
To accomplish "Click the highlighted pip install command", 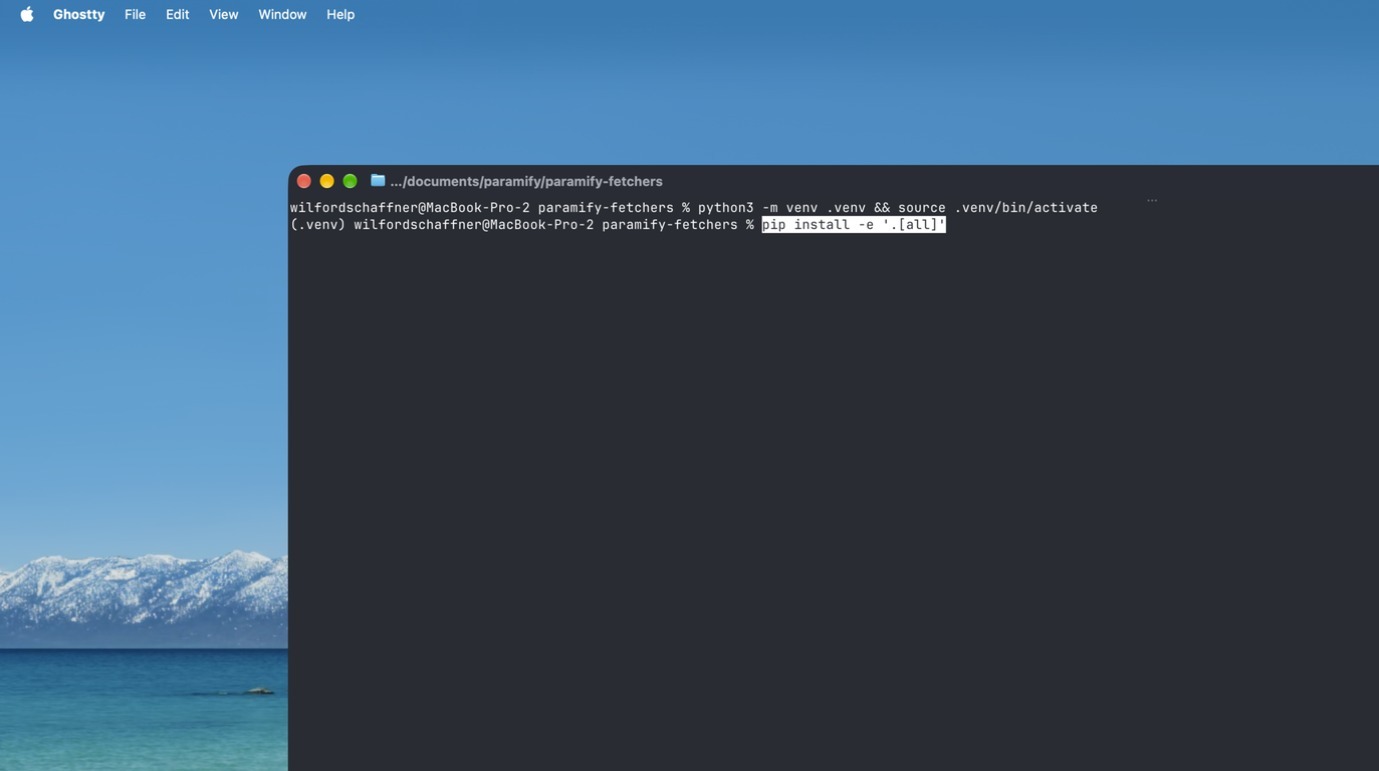I will pos(854,224).
